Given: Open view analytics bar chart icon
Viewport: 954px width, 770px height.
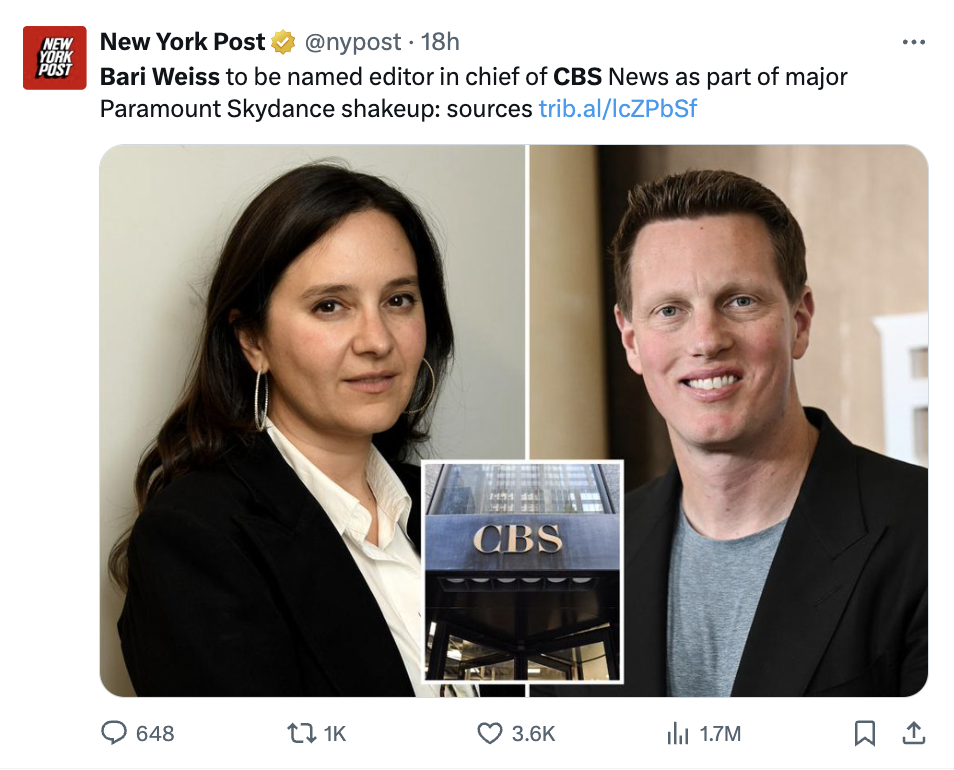Looking at the screenshot, I should click(x=677, y=733).
